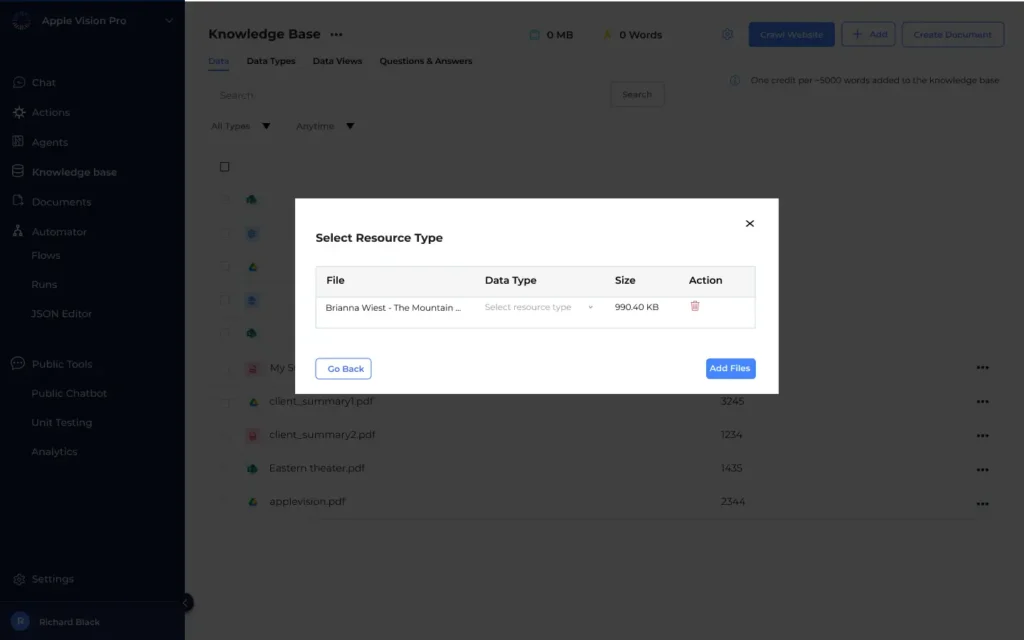
Task: Switch to the Data Views tab
Action: click(x=337, y=61)
